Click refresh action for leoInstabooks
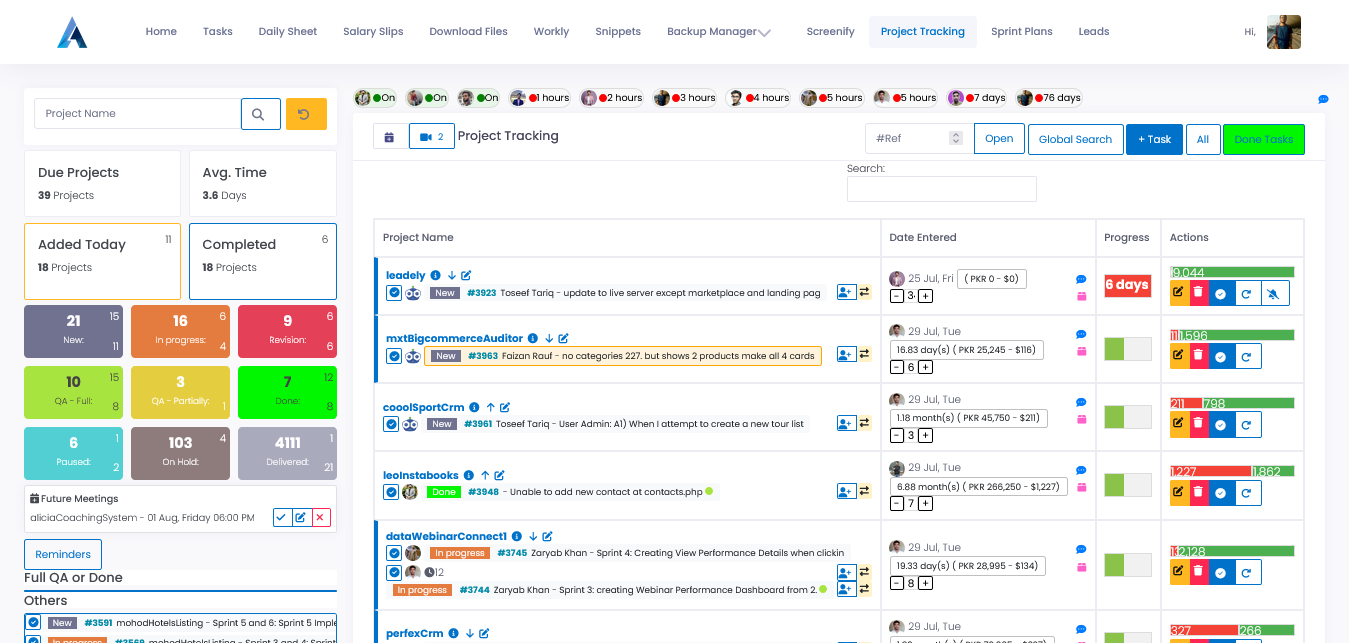1349x643 pixels. point(1247,492)
